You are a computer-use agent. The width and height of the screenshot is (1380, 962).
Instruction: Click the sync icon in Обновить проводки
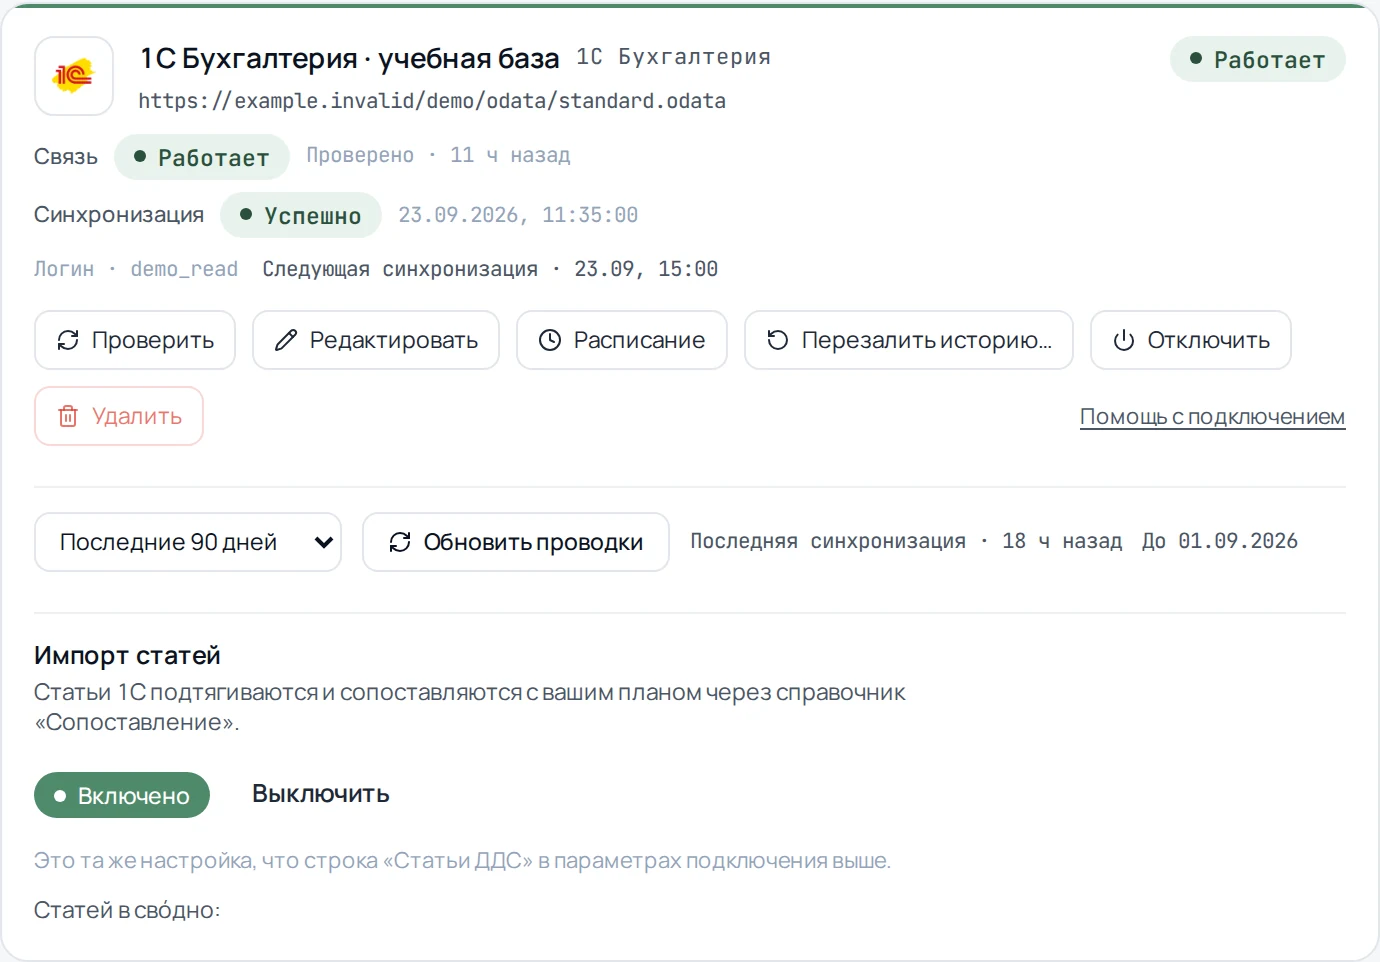[x=400, y=542]
